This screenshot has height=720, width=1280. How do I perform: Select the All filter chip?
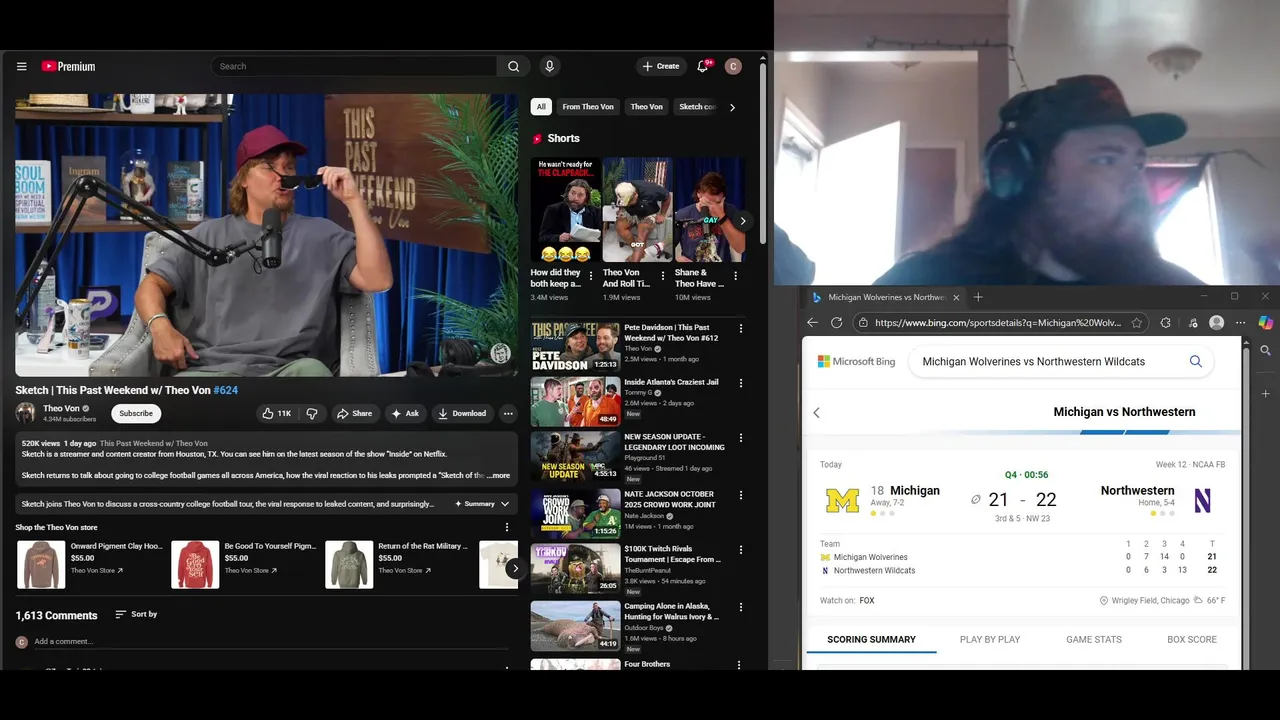541,107
